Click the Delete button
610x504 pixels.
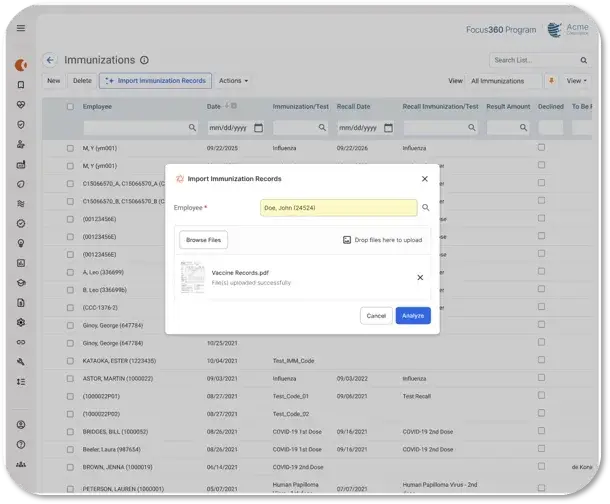(82, 80)
